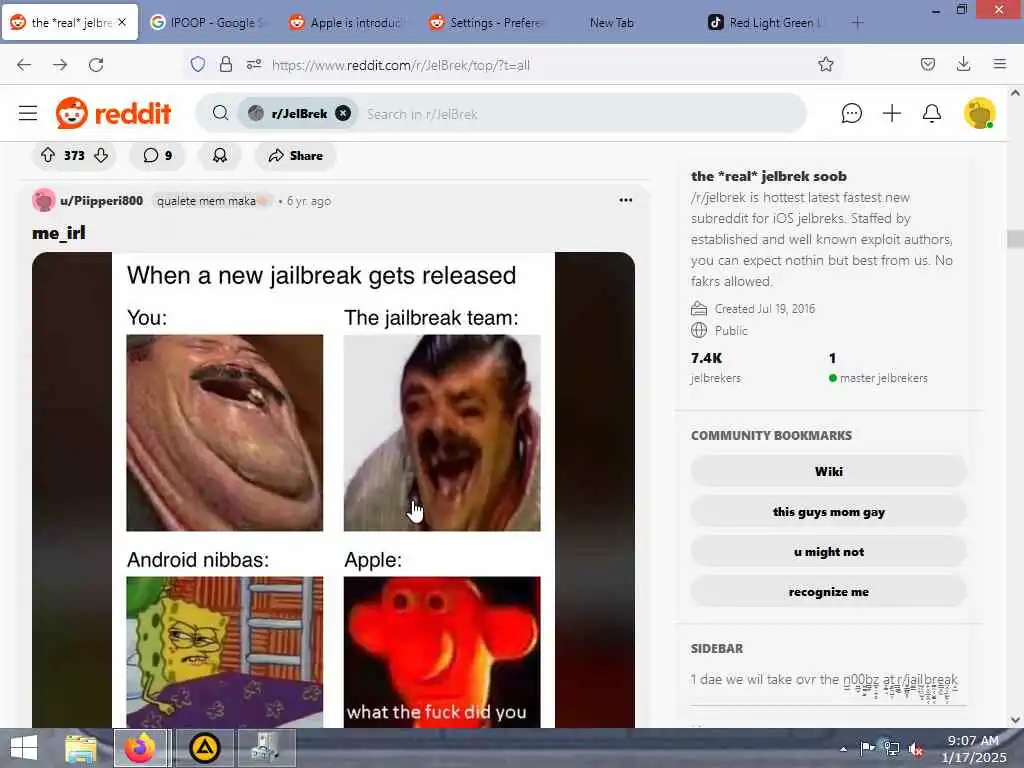
Task: Give an award to the post
Action: tap(220, 155)
